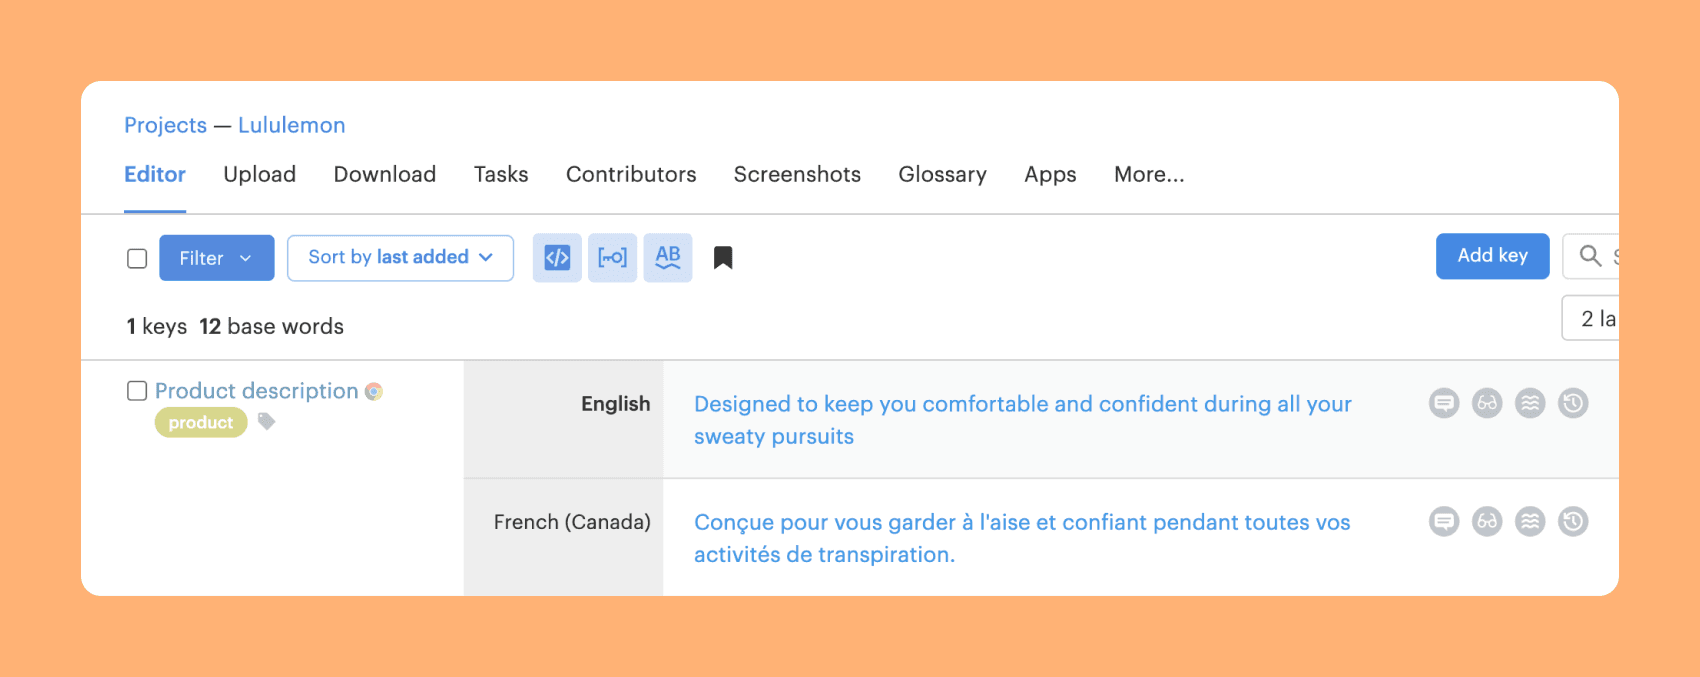The image size is (1700, 677).
Task: Edit the French (Canada) translation text
Action: 1021,538
